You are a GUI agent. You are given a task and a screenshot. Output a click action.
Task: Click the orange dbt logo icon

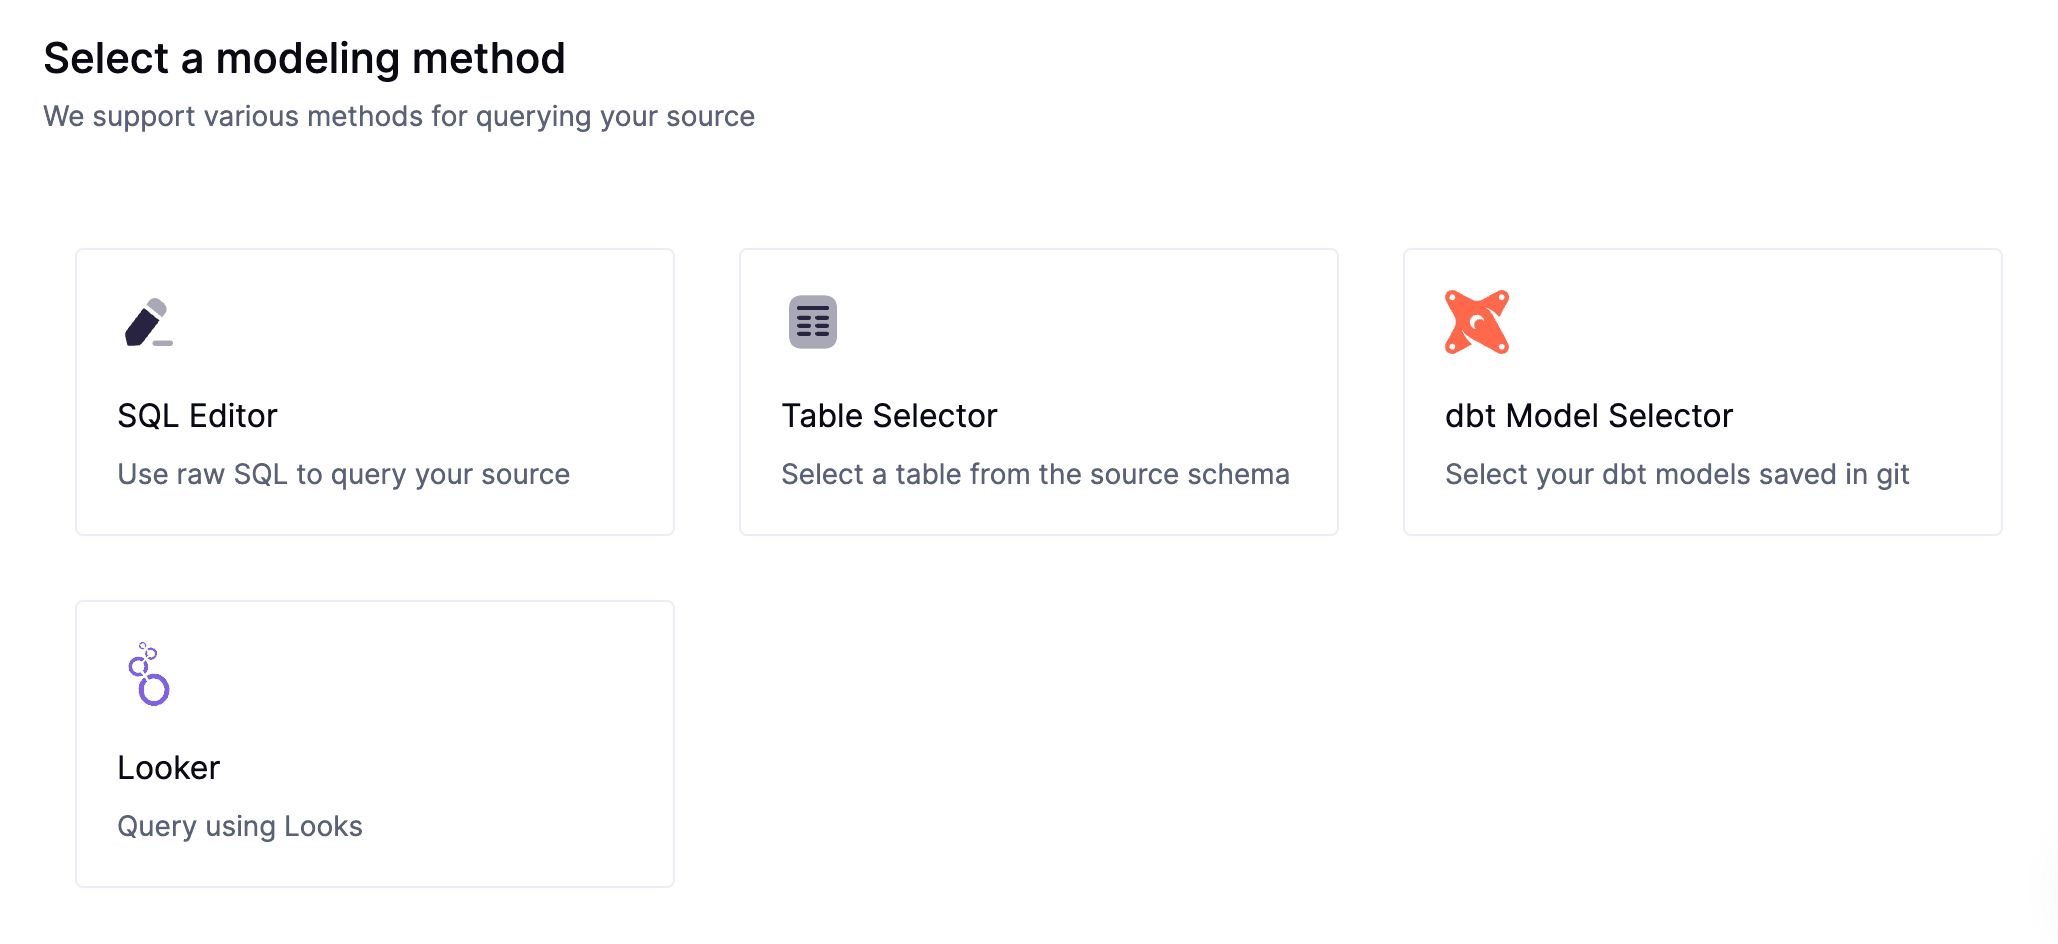click(x=1476, y=322)
